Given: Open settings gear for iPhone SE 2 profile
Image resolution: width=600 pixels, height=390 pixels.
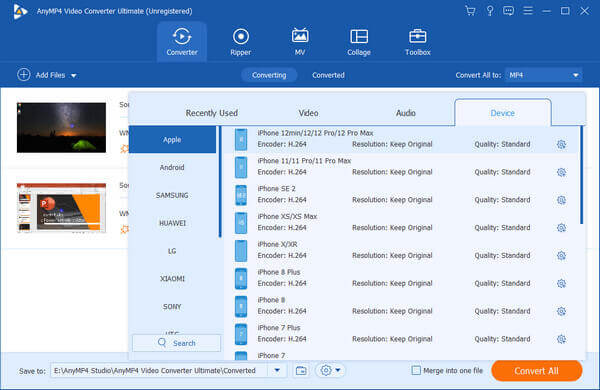Looking at the screenshot, I should (561, 200).
